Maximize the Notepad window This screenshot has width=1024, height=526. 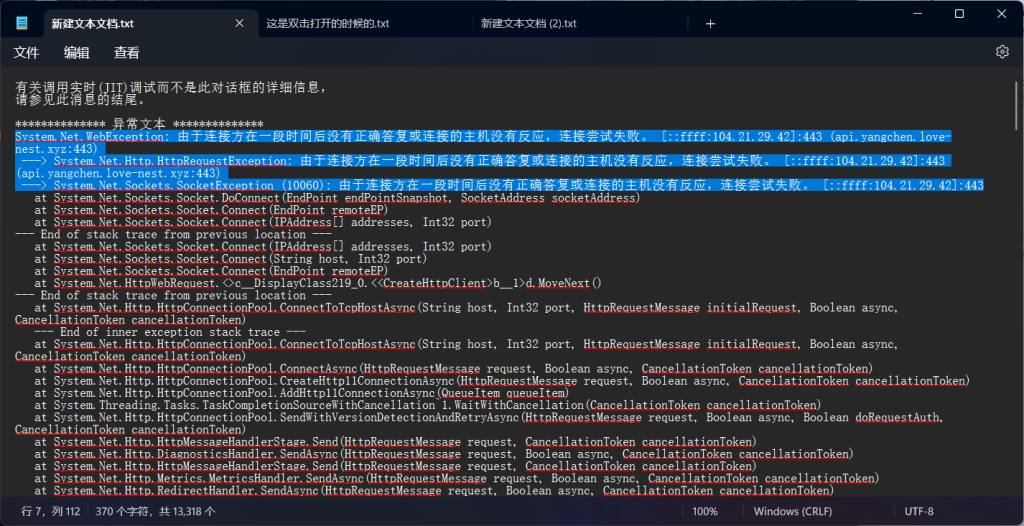pyautogui.click(x=959, y=14)
